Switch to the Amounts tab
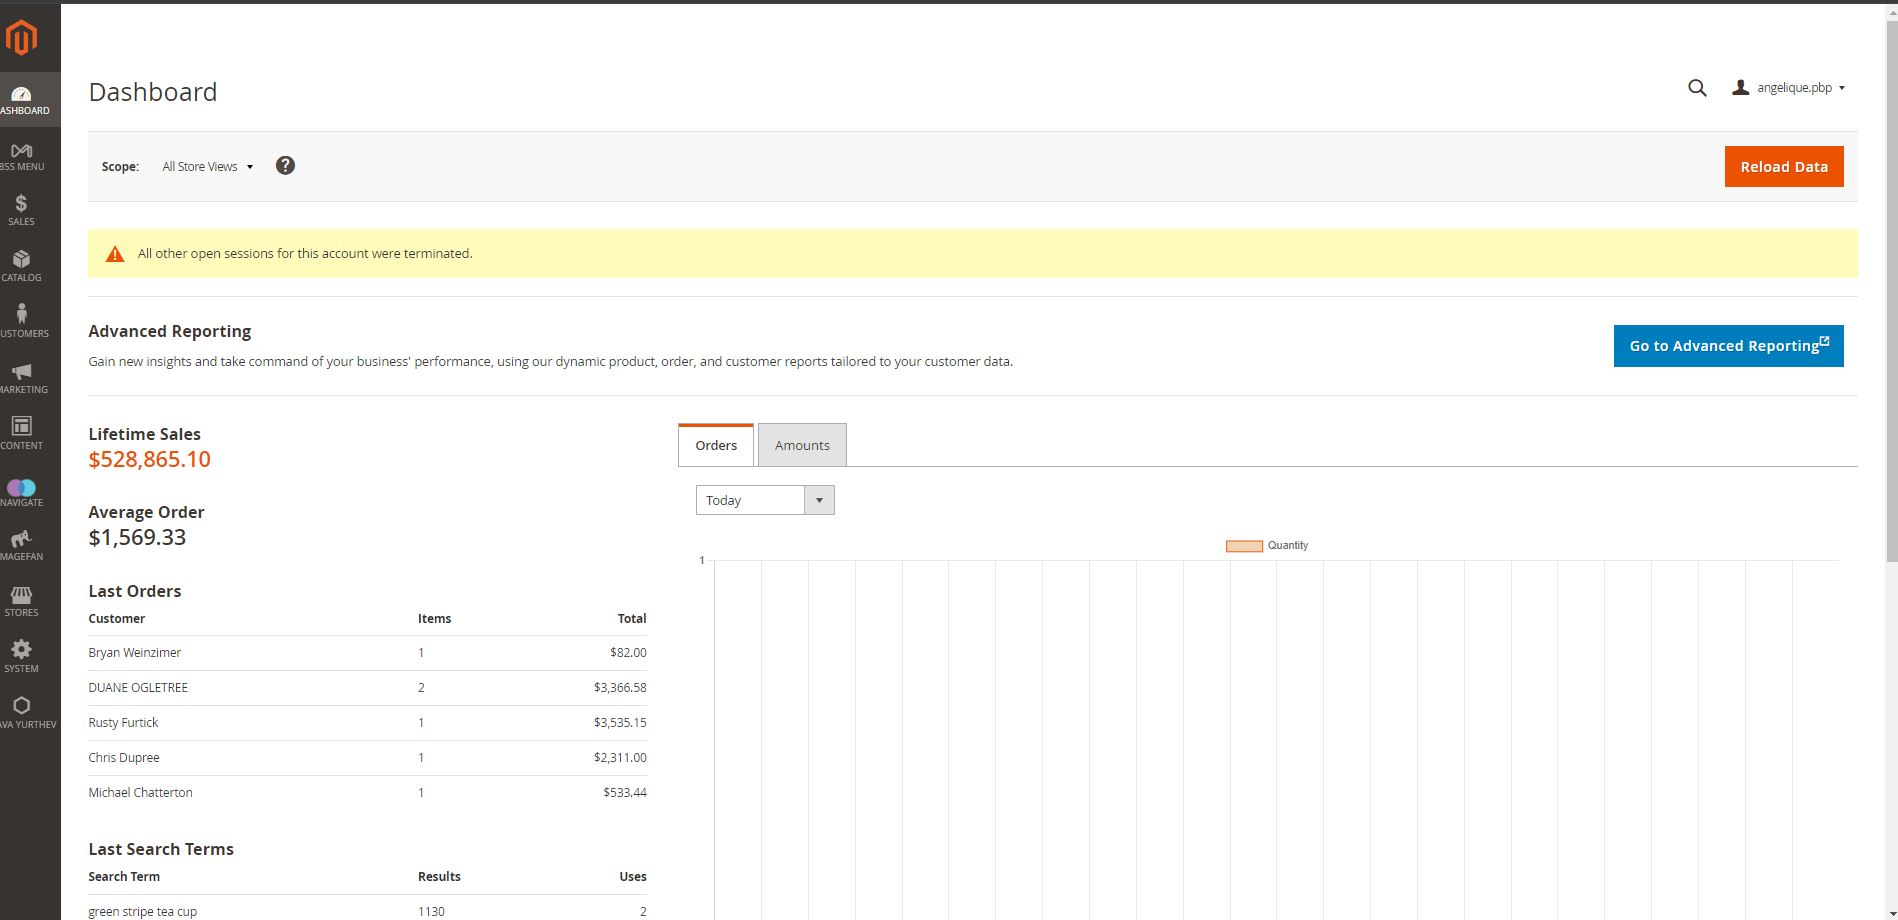The width and height of the screenshot is (1898, 920). tap(802, 445)
